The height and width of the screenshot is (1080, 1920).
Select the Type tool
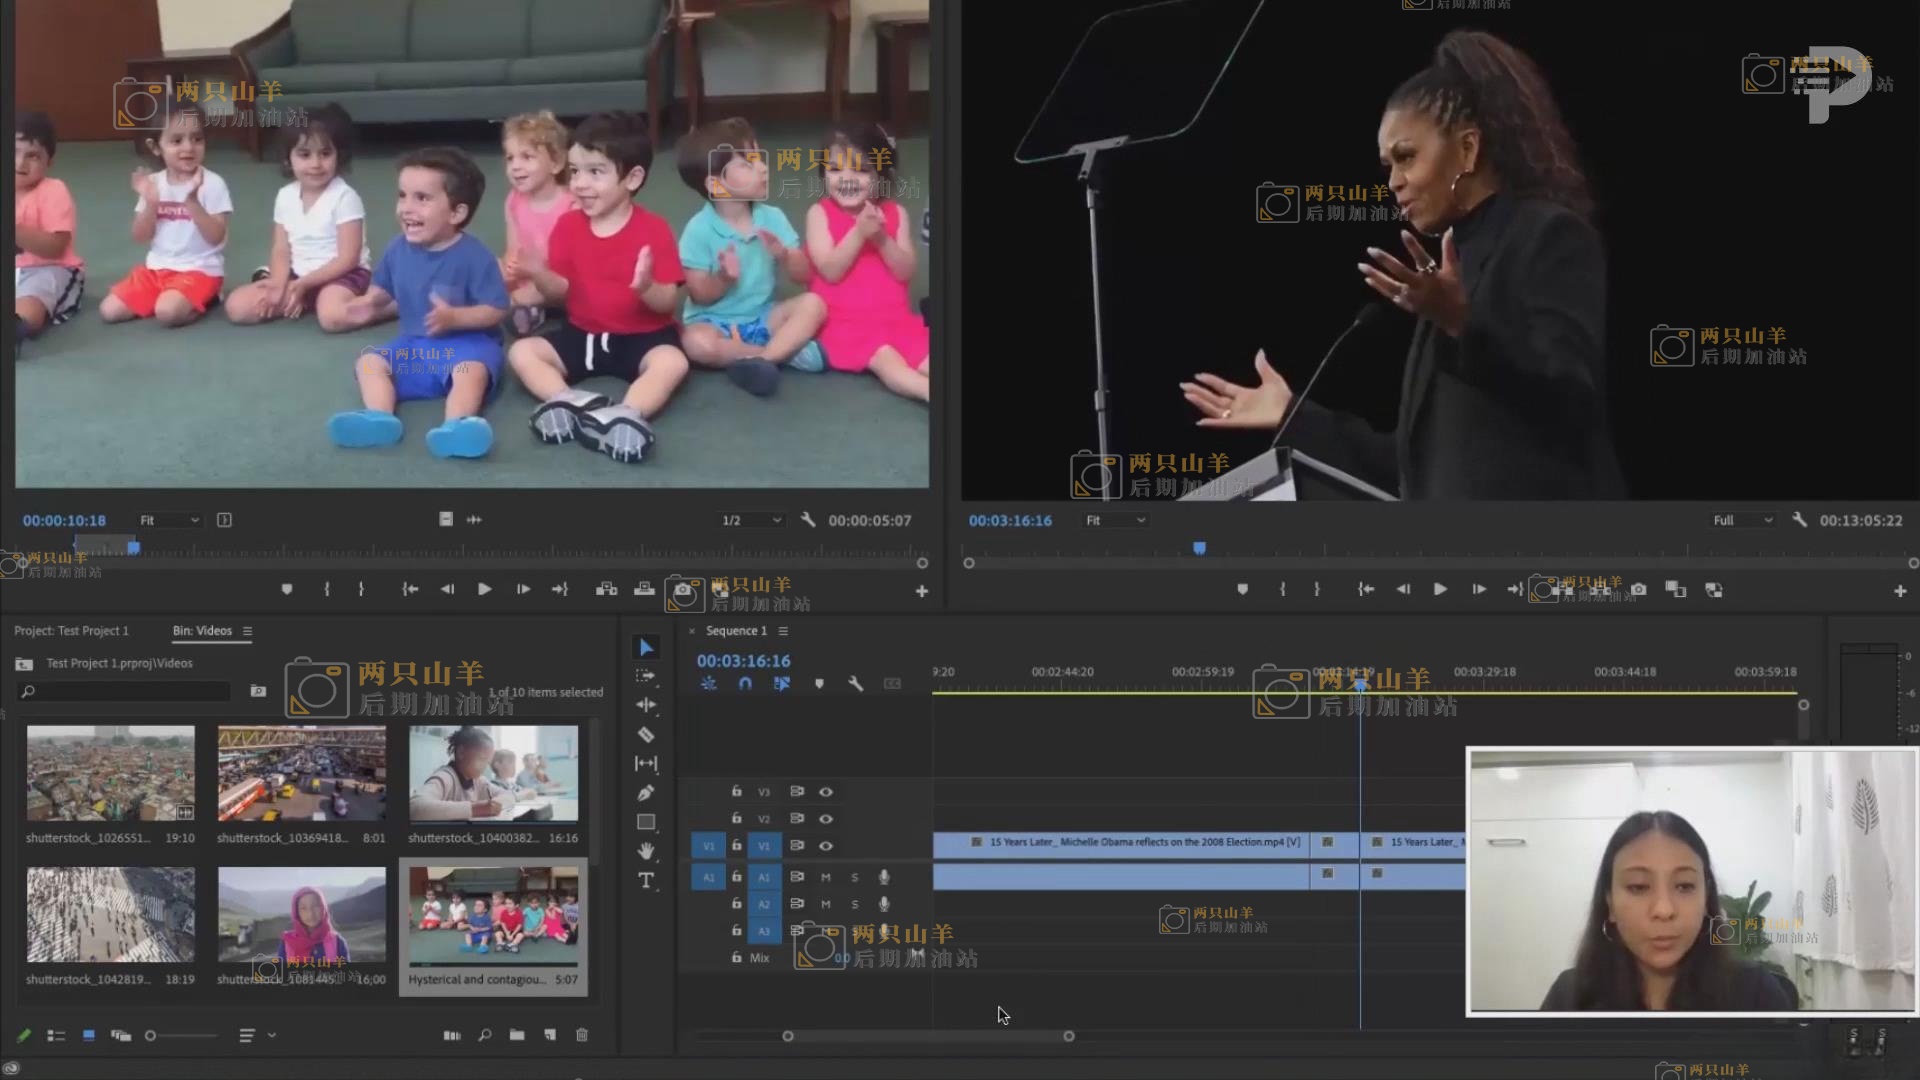pyautogui.click(x=646, y=881)
